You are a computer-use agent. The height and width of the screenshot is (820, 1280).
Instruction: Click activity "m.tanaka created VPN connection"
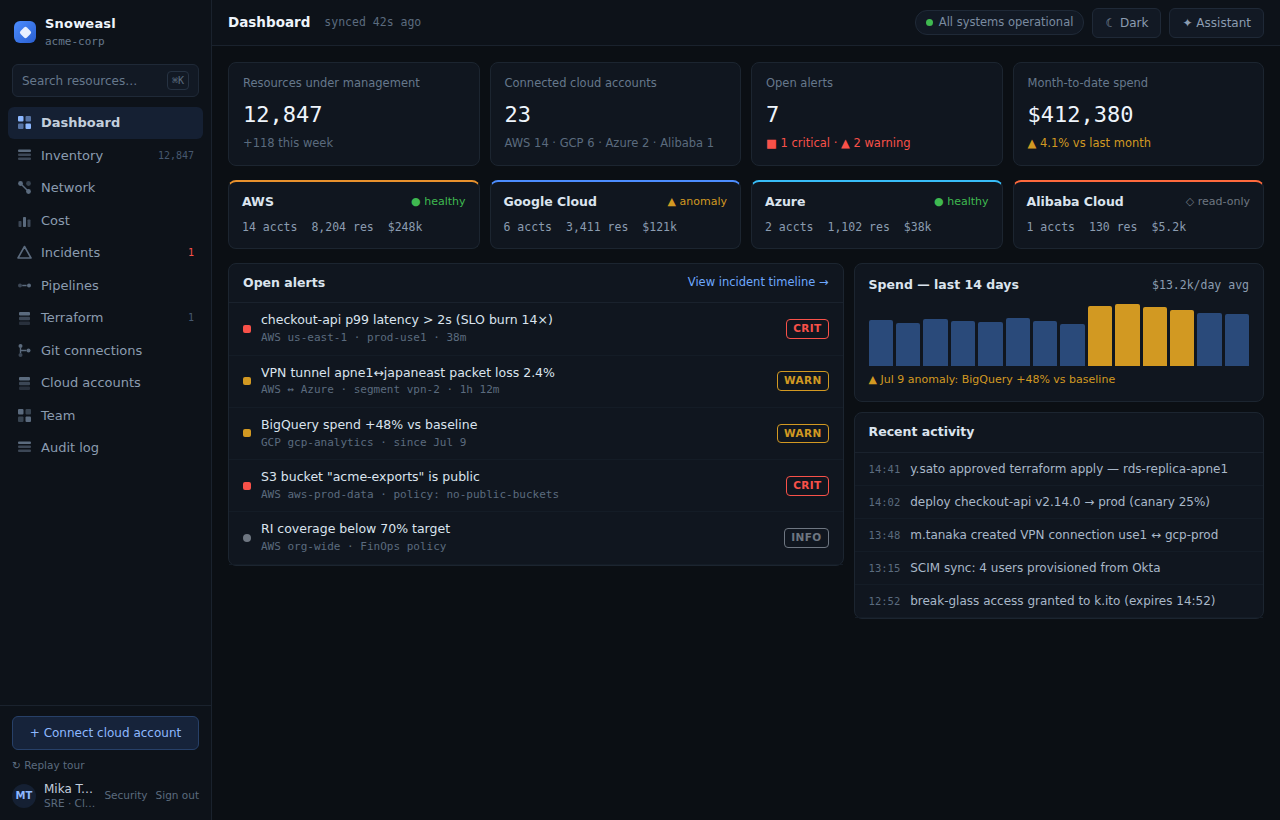point(1059,535)
